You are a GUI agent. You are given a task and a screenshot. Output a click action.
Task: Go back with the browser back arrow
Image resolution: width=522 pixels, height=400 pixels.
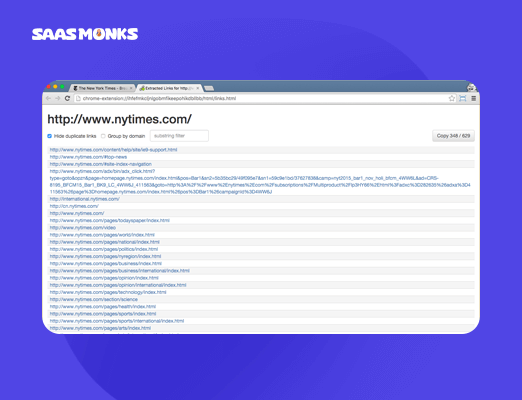pos(48,98)
